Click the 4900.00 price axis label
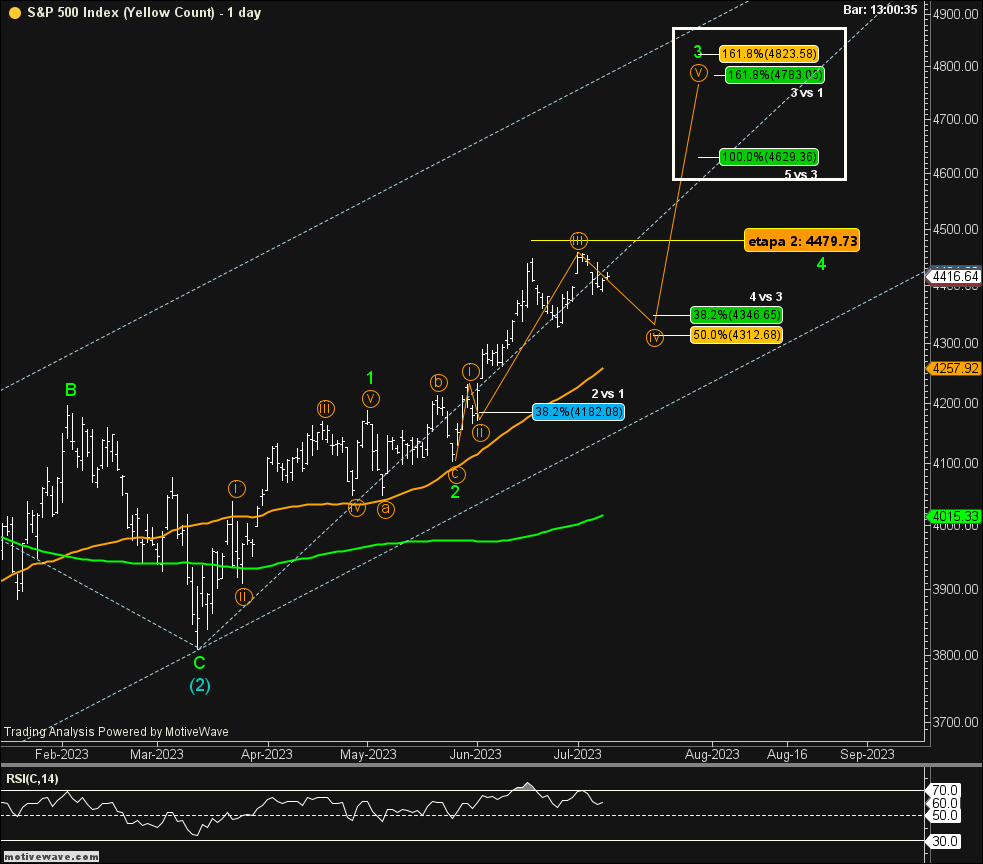Viewport: 983px width, 864px height. point(955,14)
